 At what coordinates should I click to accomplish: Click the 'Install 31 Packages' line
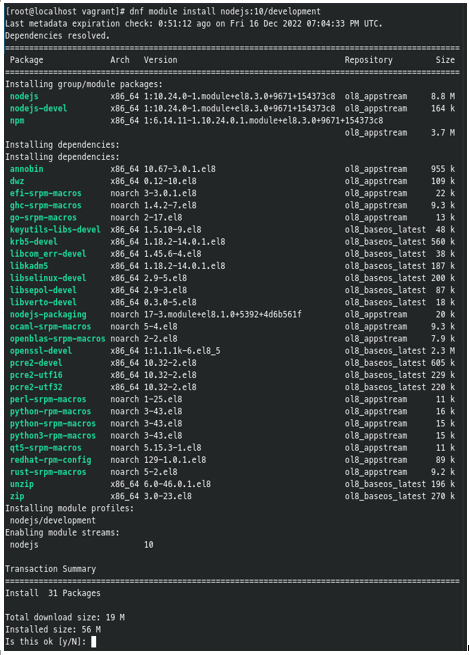[53, 593]
